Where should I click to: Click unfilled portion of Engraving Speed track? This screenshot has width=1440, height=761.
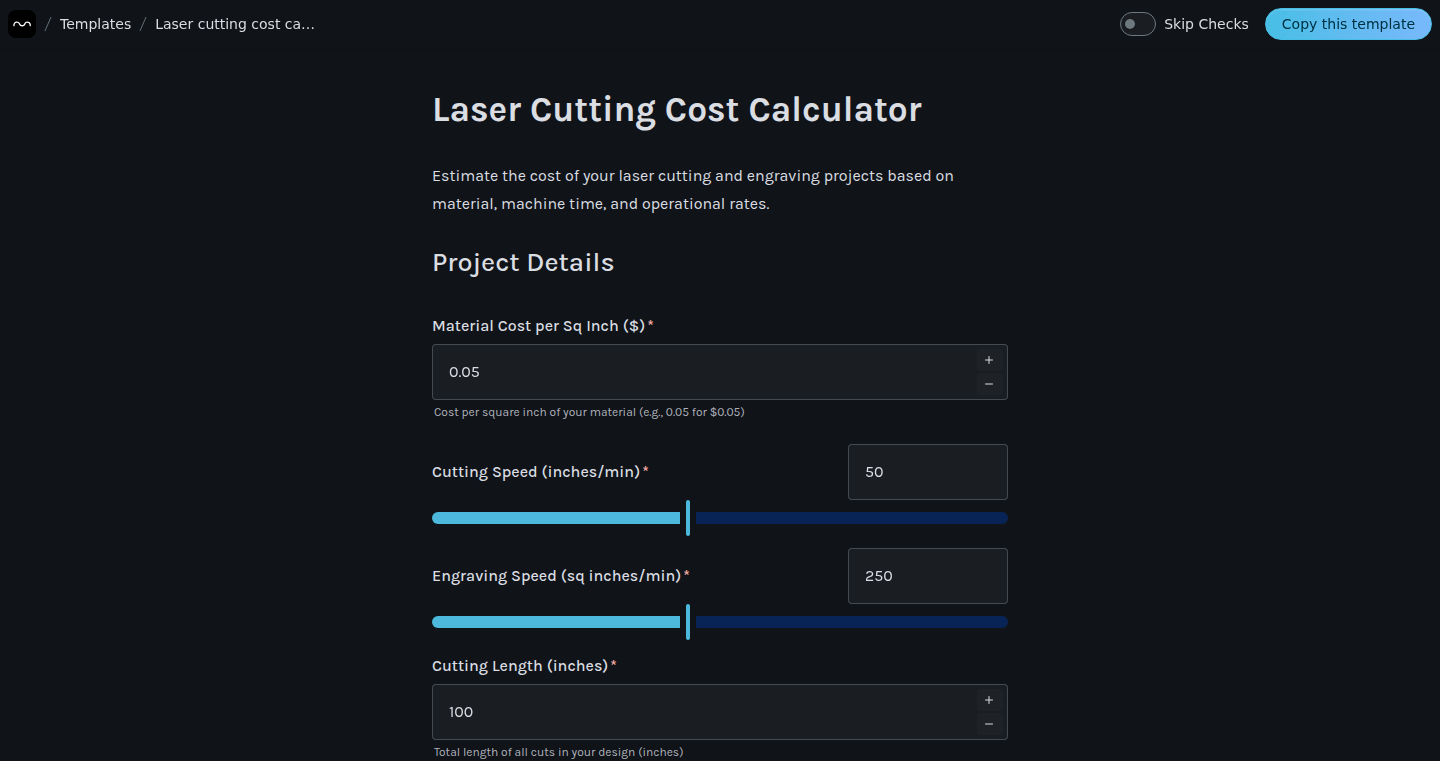(851, 622)
